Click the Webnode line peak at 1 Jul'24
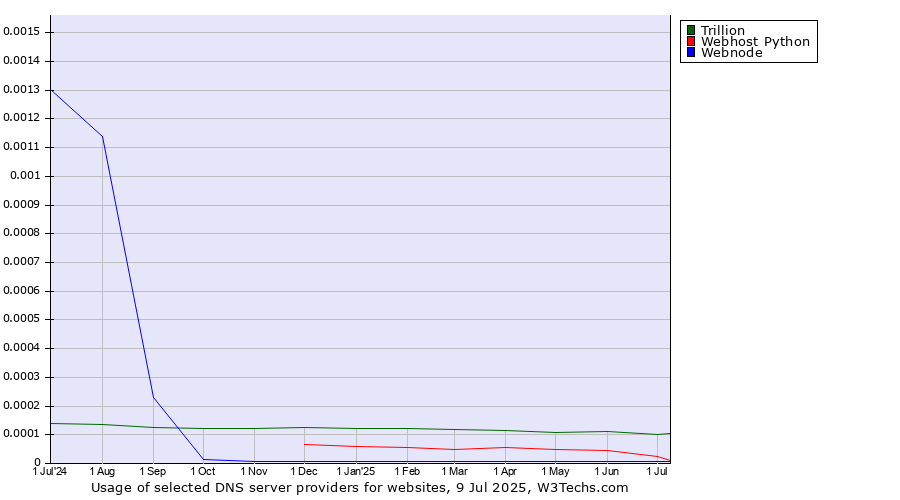900x500 pixels. tap(52, 90)
